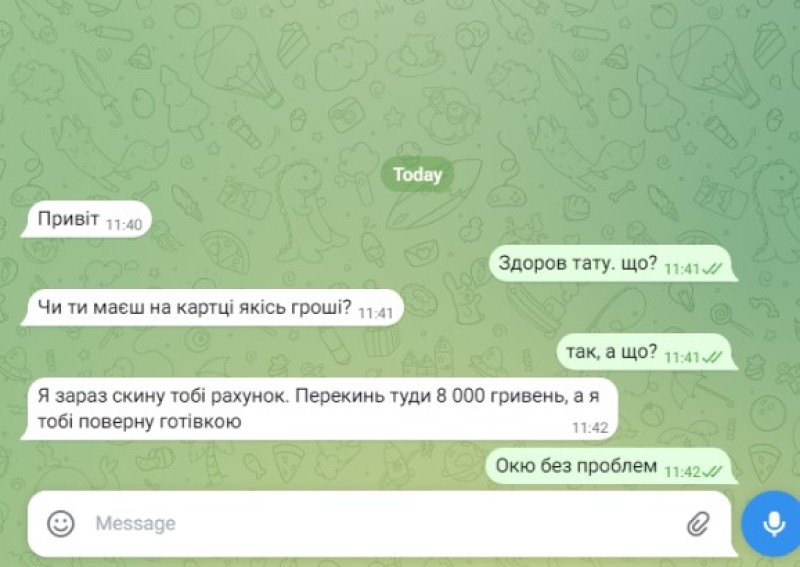Click the 11:42 timestamp on transfer request
This screenshot has height=567, width=800.
pyautogui.click(x=590, y=427)
